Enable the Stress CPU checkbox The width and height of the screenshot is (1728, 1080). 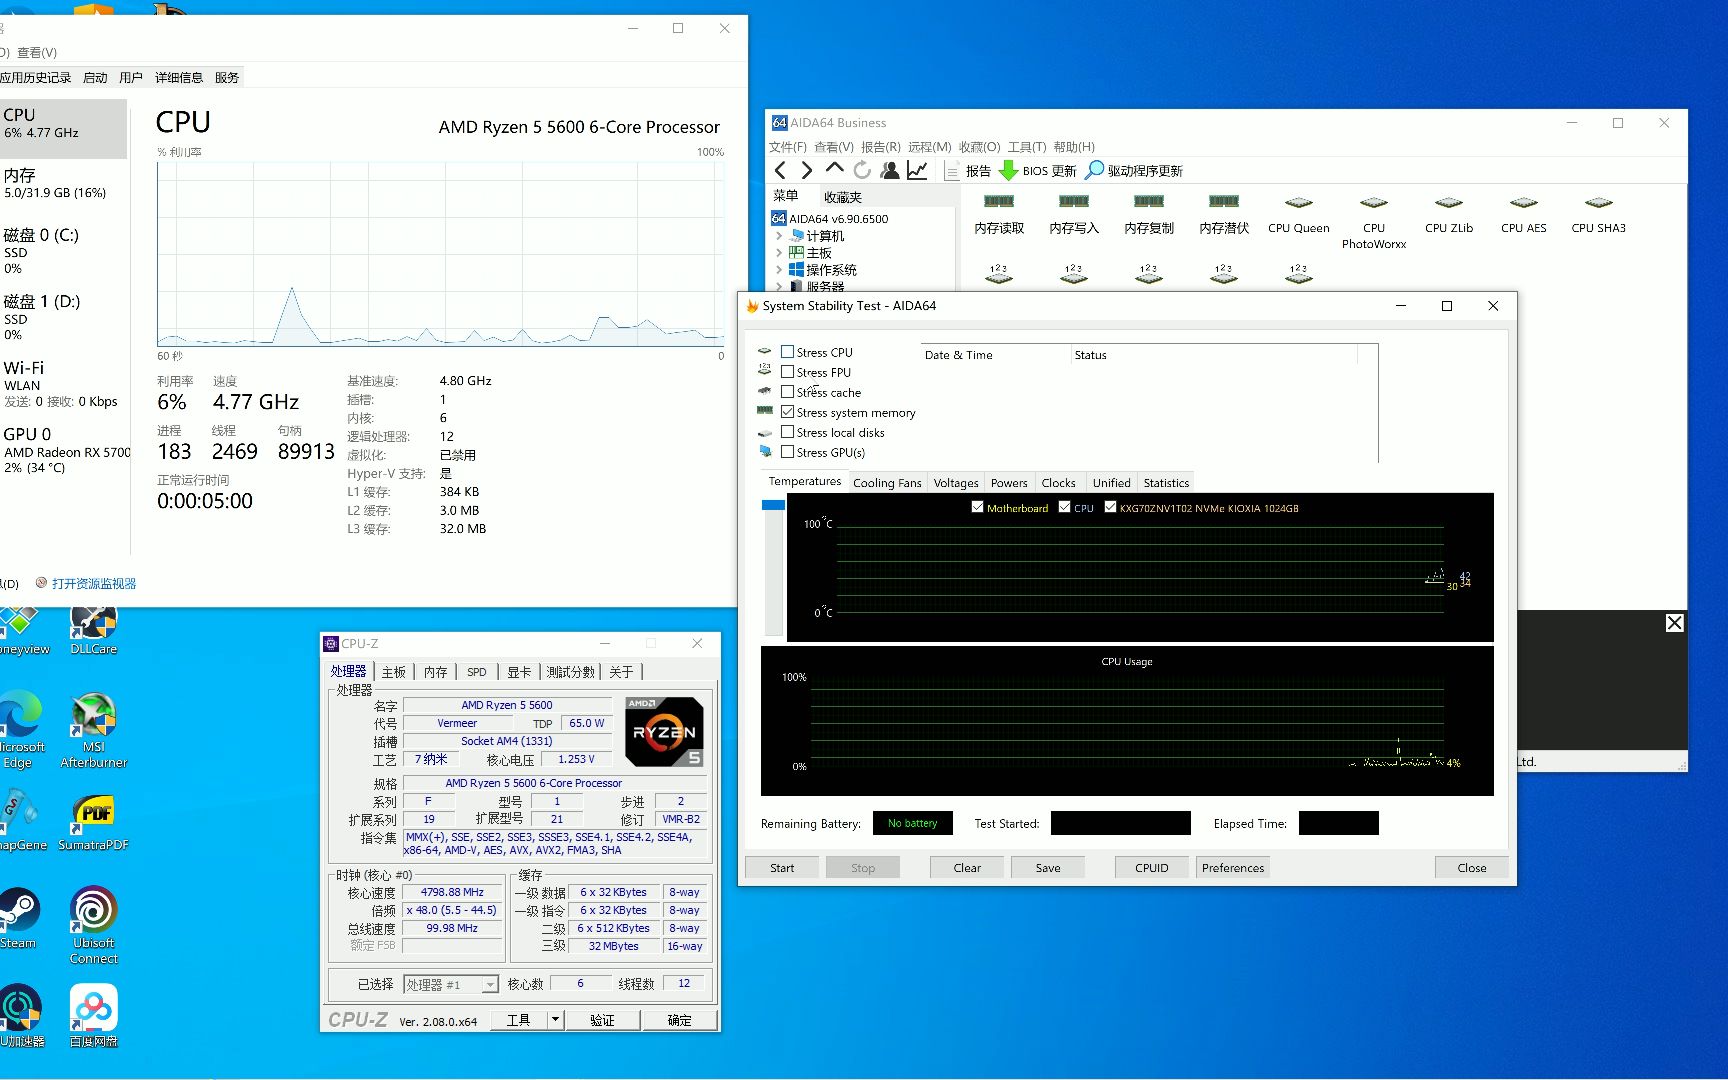788,352
